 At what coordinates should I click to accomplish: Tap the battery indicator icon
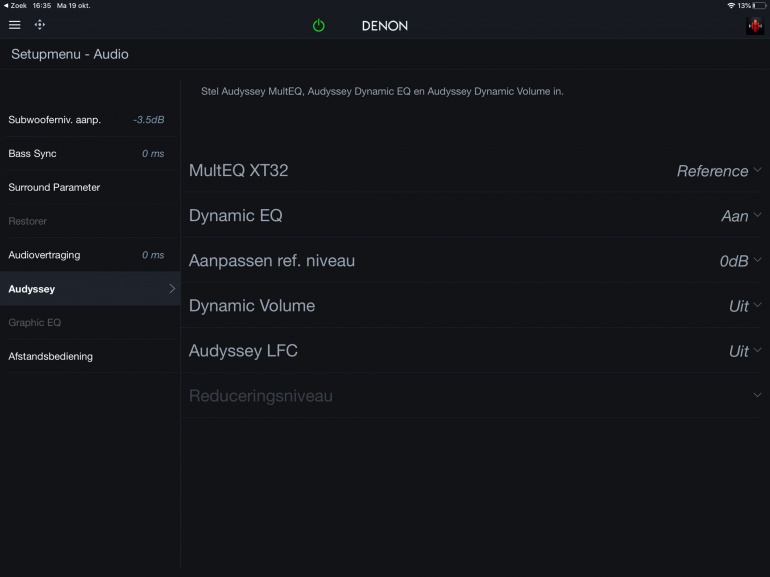coord(760,5)
